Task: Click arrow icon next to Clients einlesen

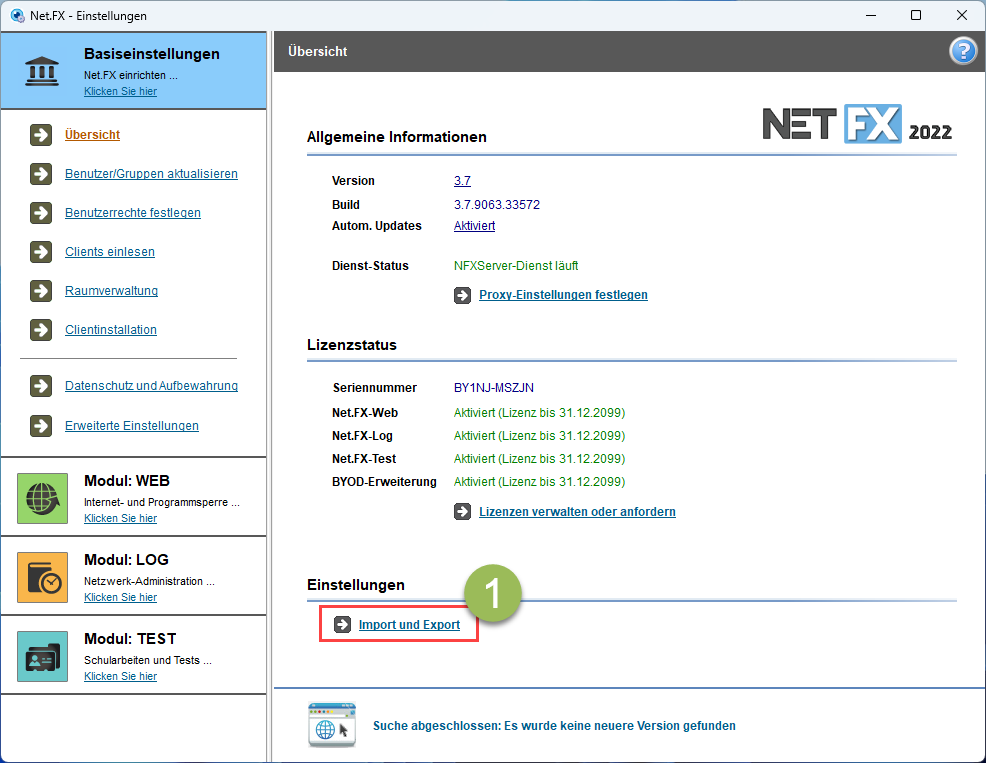Action: pos(41,252)
